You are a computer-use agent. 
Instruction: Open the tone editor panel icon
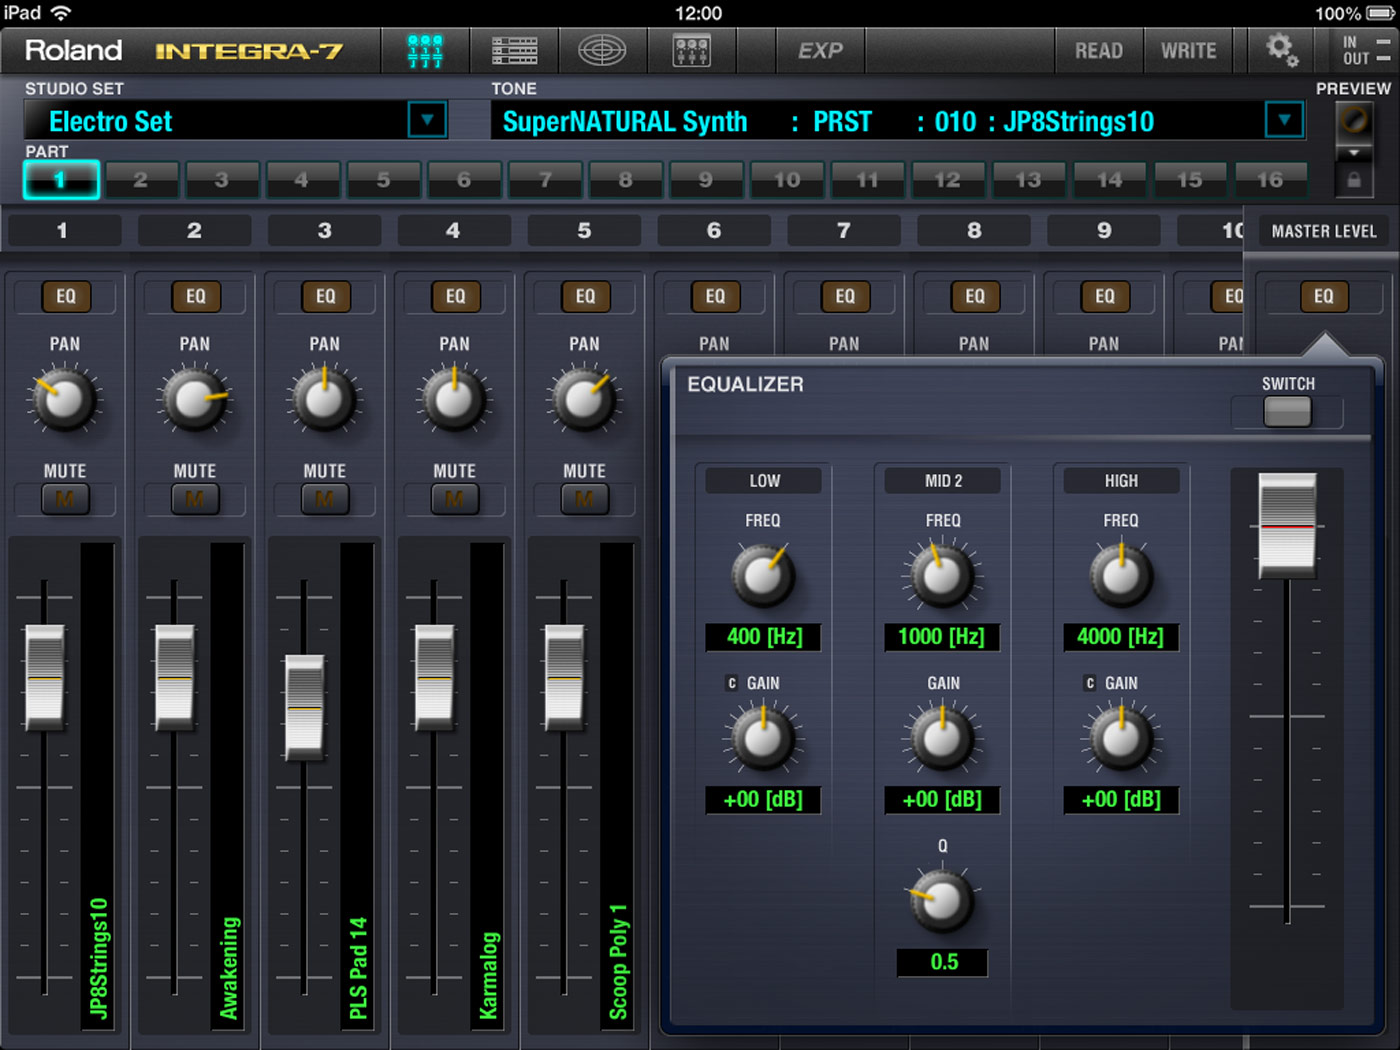point(691,51)
